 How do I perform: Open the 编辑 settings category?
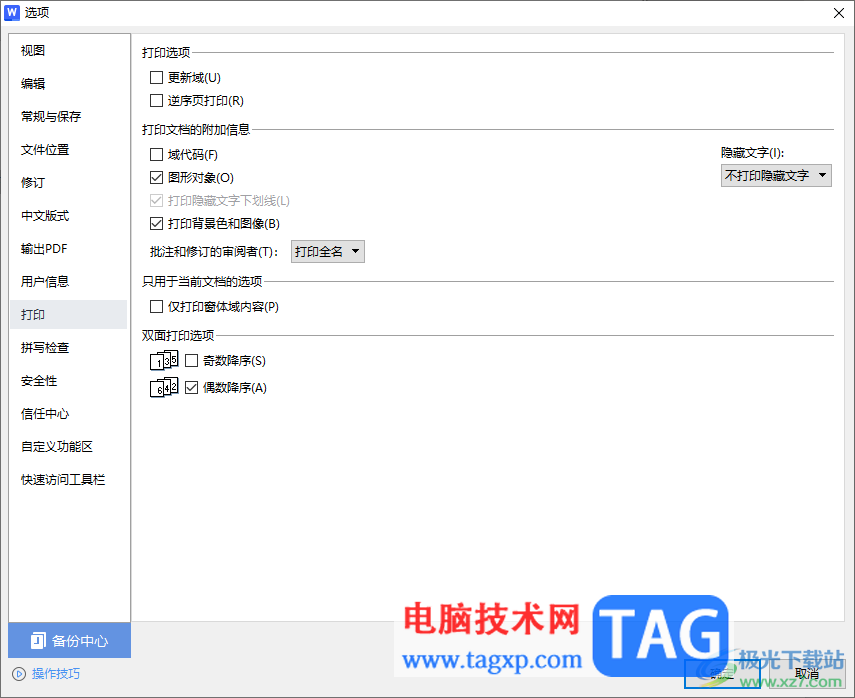[x=69, y=83]
